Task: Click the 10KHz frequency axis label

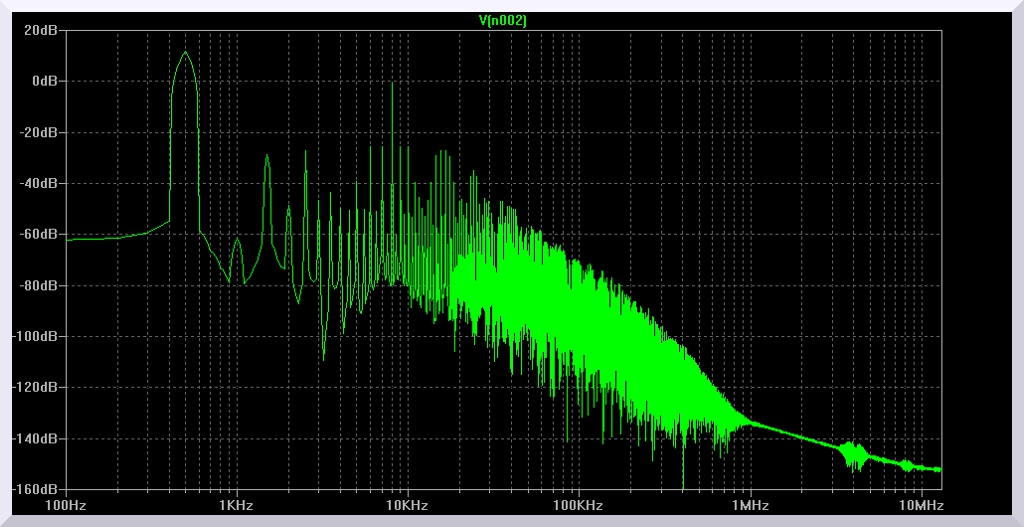Action: 407,506
